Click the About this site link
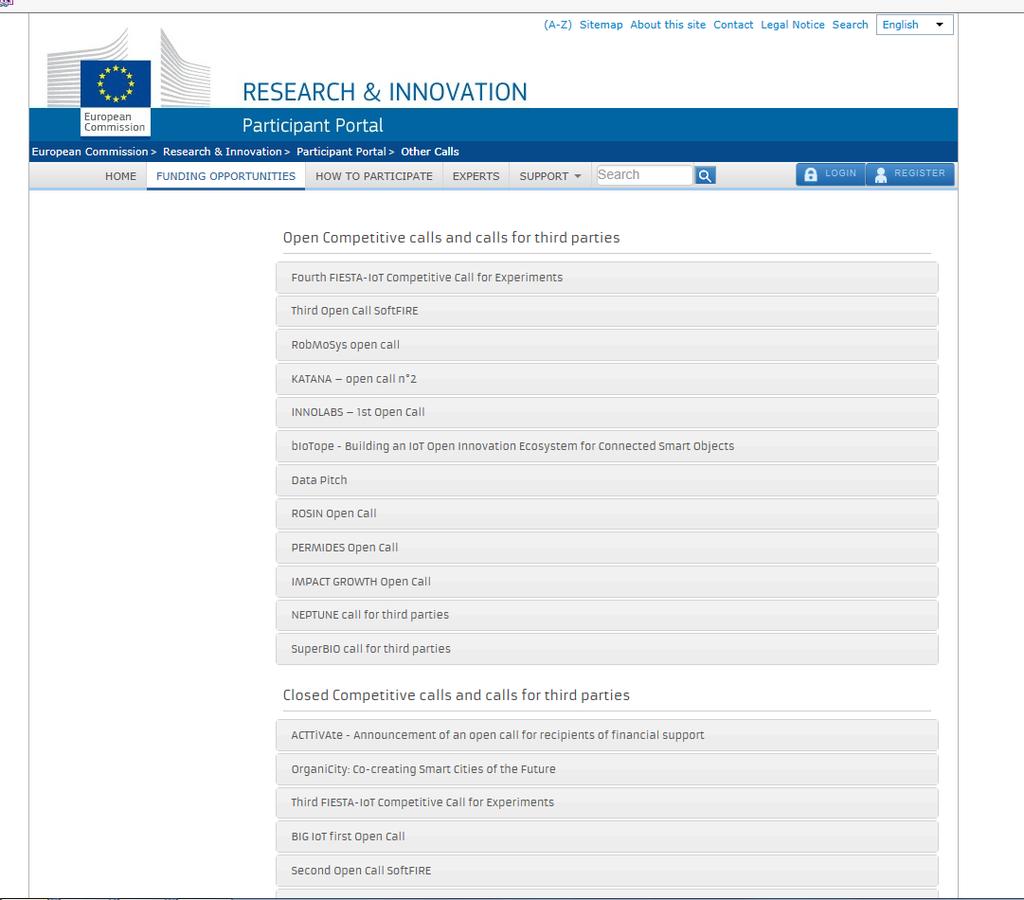Screen dimensions: 1024x900 point(668,25)
